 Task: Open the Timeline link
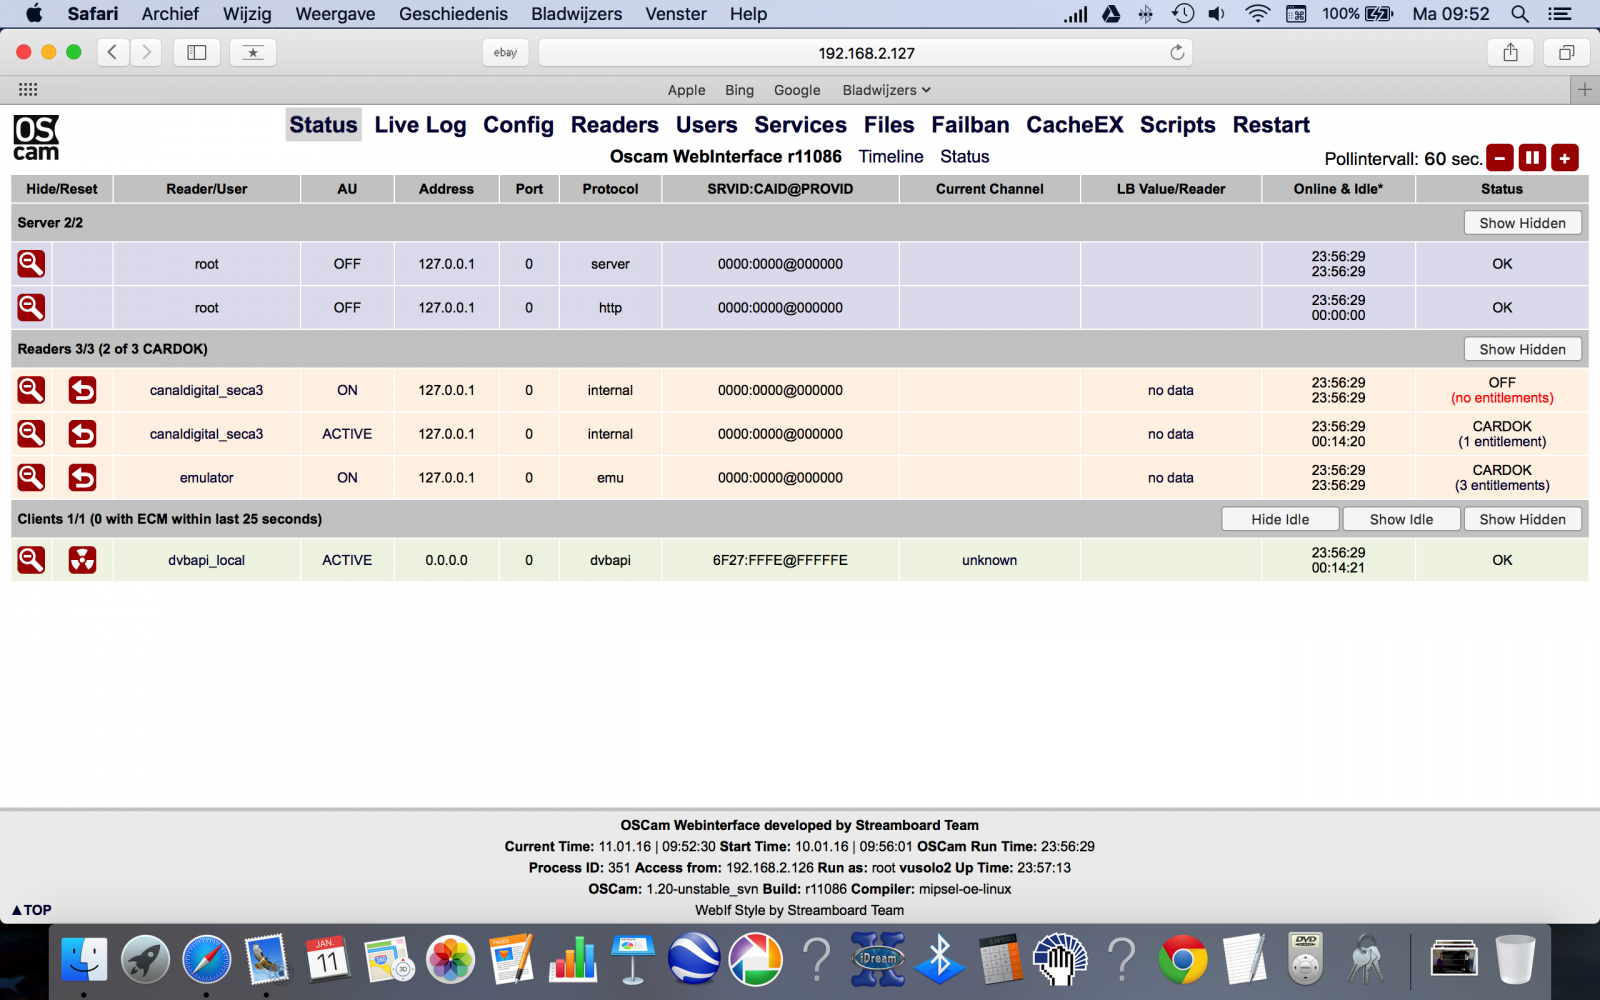pos(890,157)
